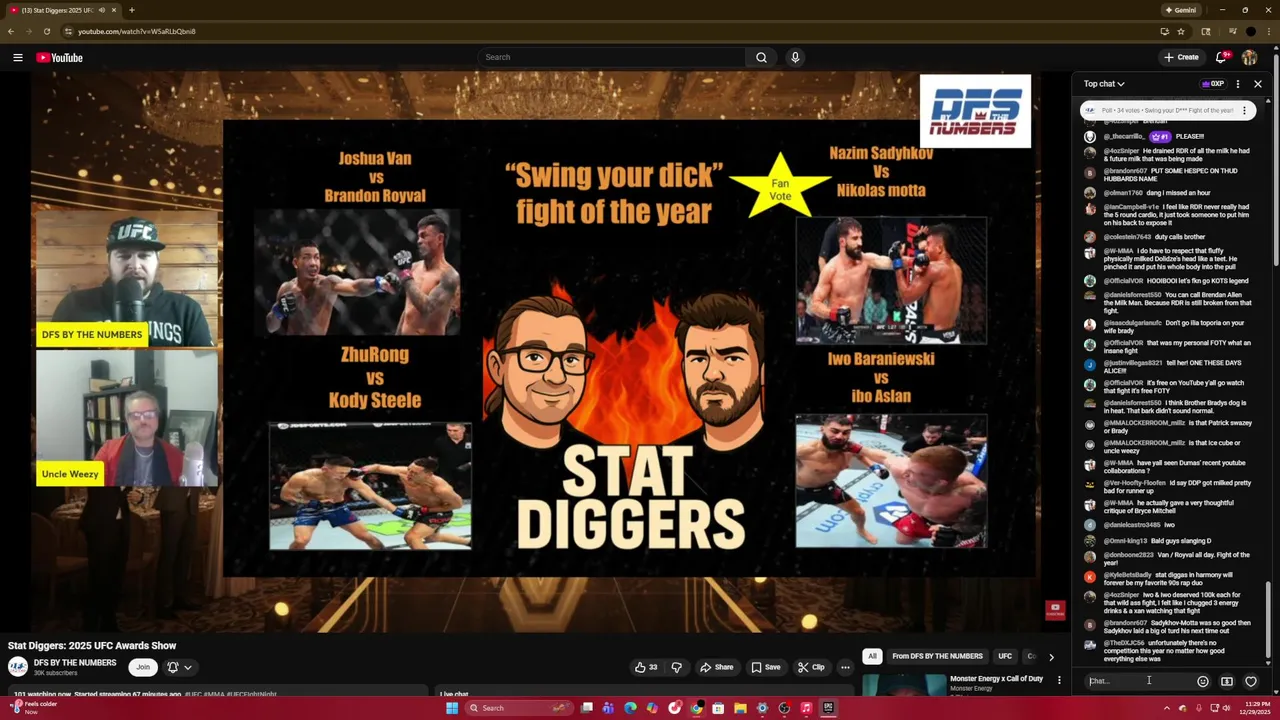Expand notification bell options dropdown
Screen dimensions: 1280x720
(187, 667)
